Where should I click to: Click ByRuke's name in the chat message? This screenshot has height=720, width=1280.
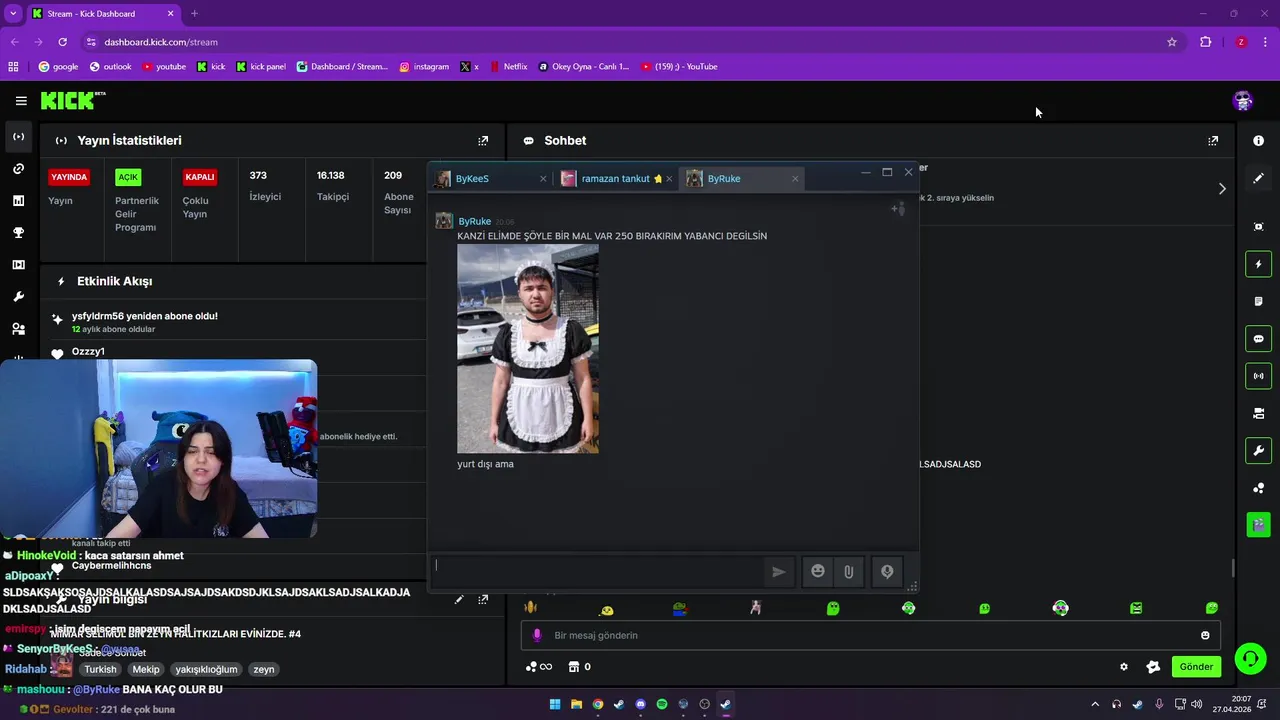pos(474,222)
